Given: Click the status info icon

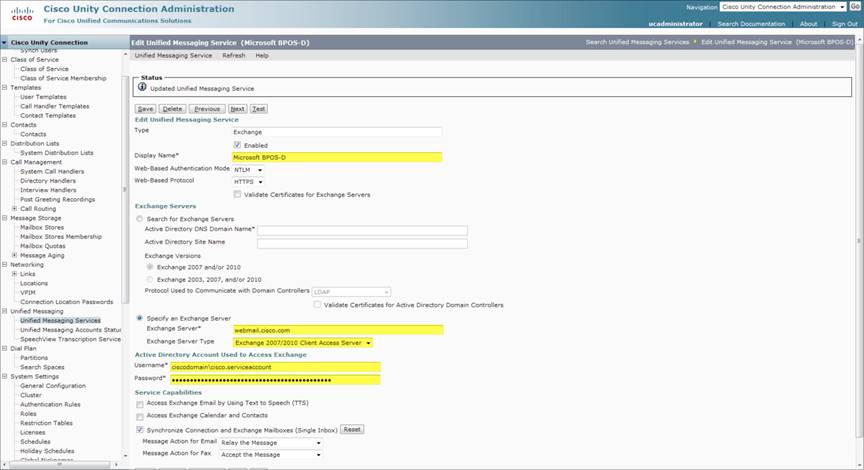Looking at the screenshot, I should [142, 87].
